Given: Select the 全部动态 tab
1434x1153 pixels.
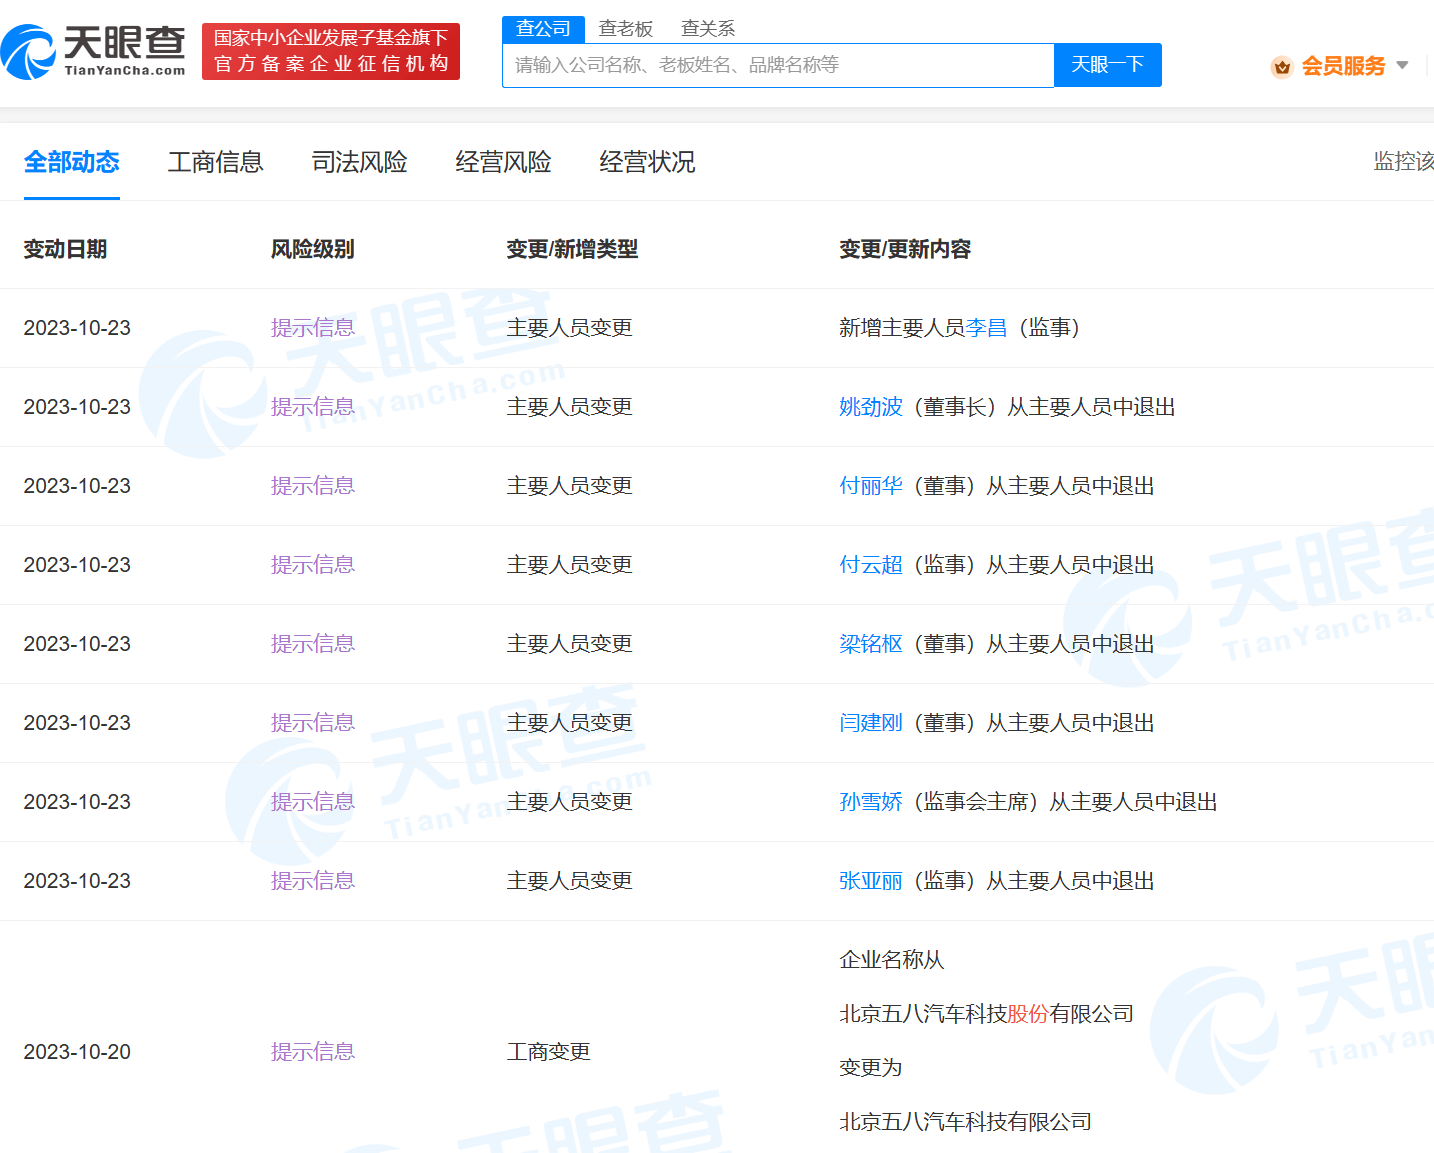Looking at the screenshot, I should (72, 162).
